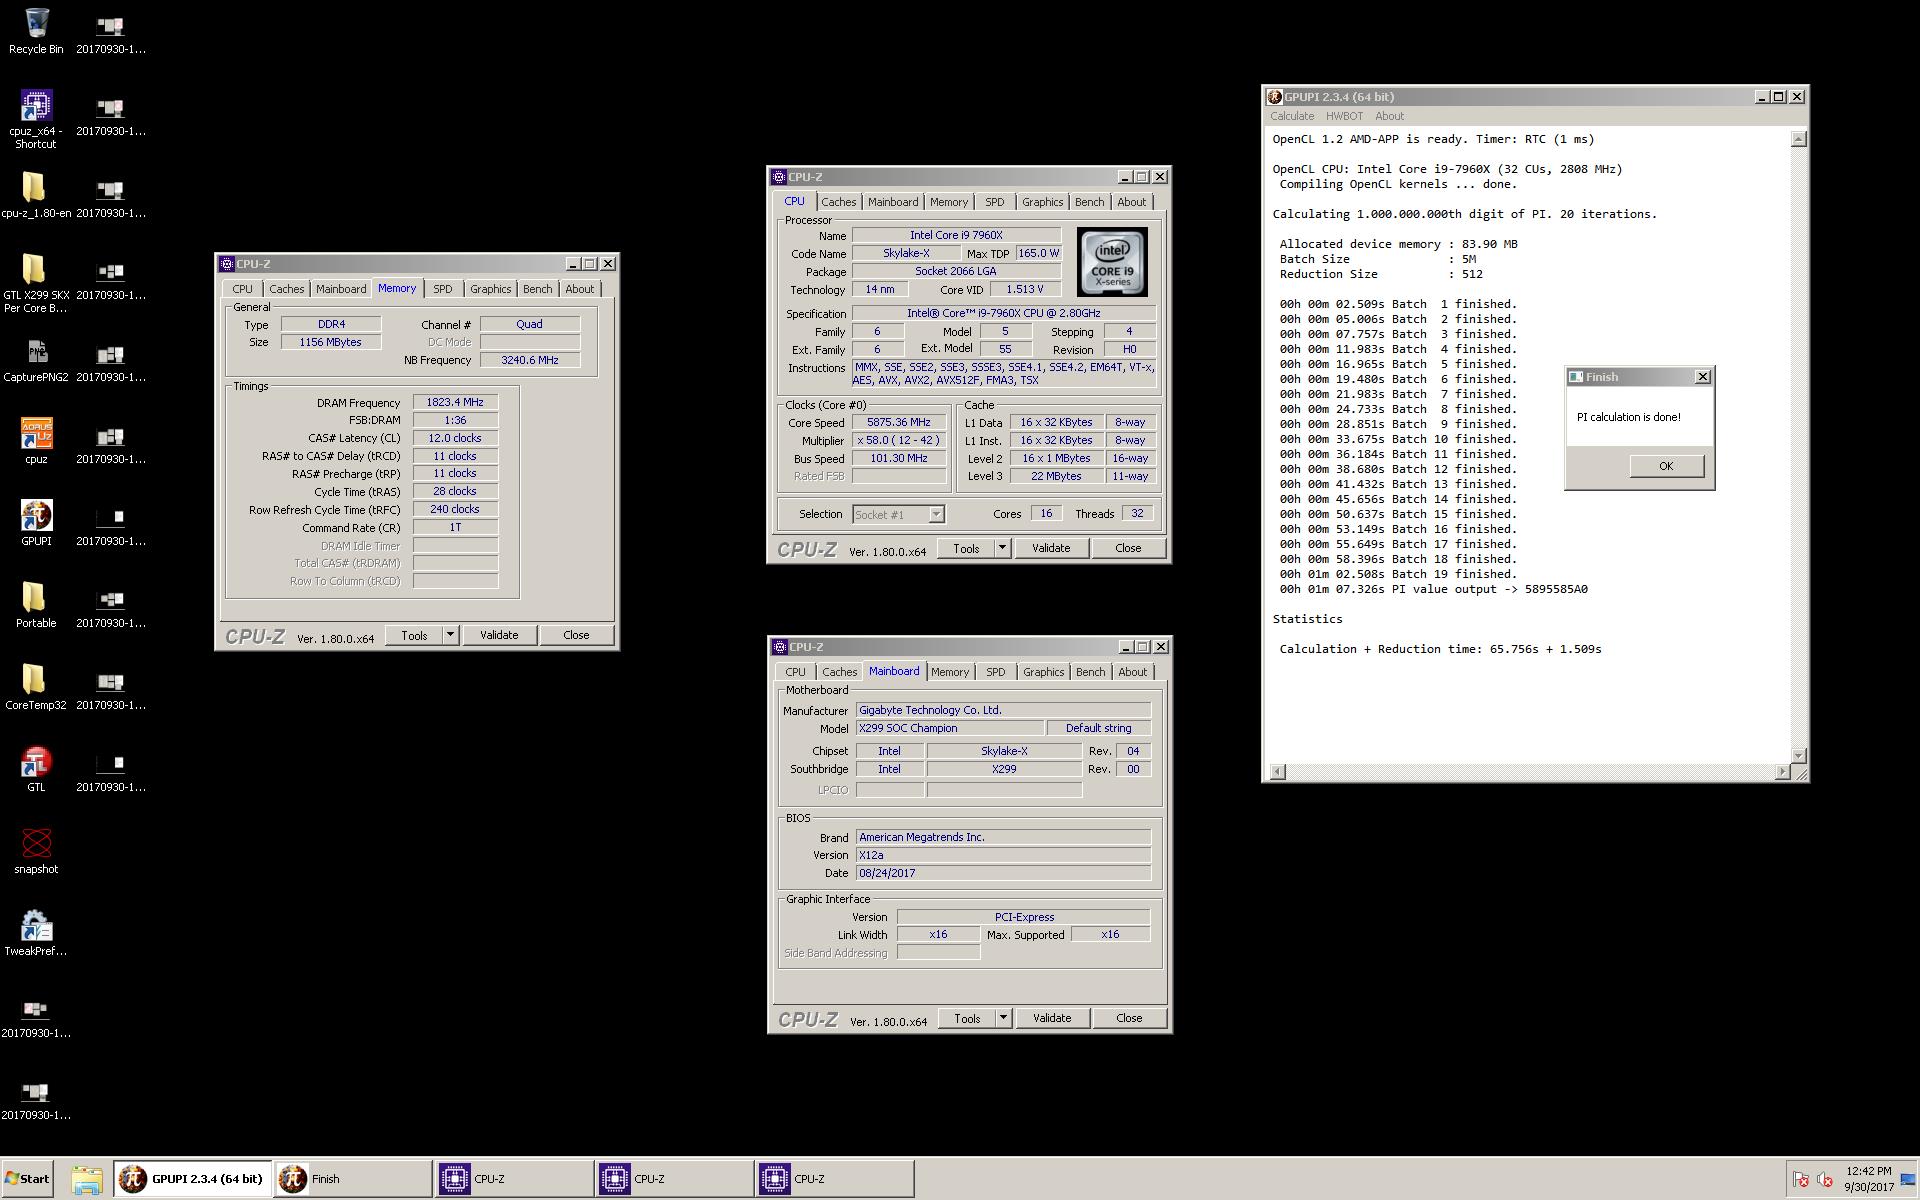This screenshot has width=1920, height=1200.
Task: Switch to the Finish taskbar item
Action: click(x=353, y=1179)
